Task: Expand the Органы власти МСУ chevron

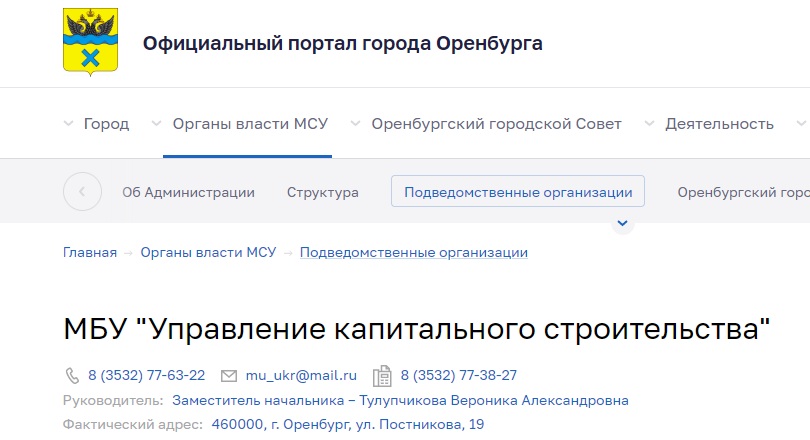Action: tap(156, 124)
